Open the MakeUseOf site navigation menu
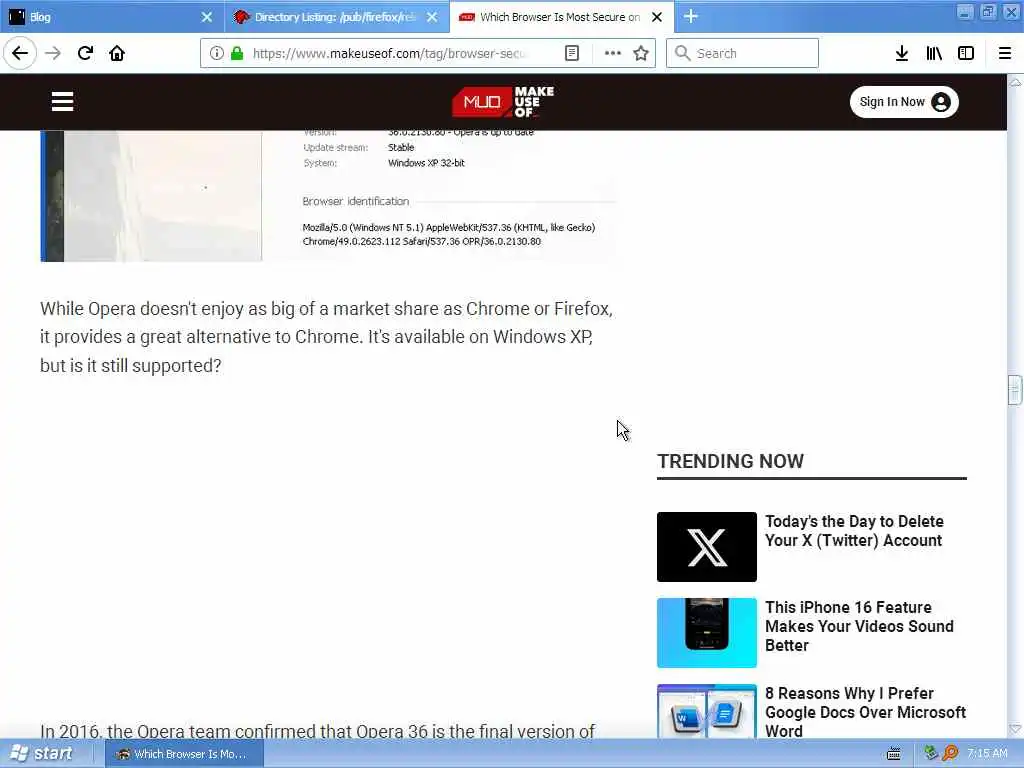The width and height of the screenshot is (1024, 768). pyautogui.click(x=63, y=102)
